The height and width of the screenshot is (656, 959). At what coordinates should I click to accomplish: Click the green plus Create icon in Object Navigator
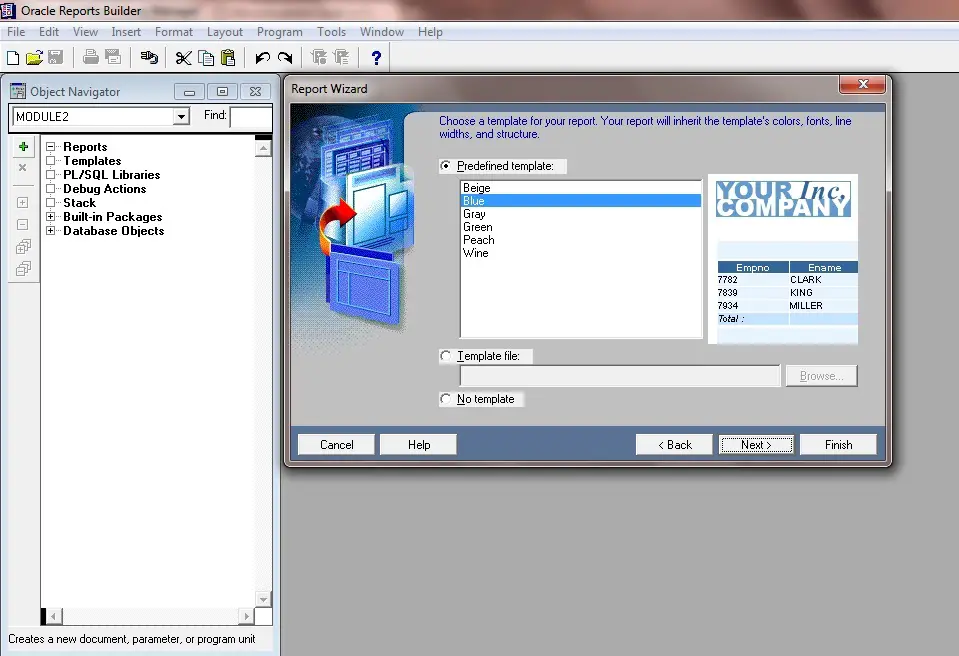click(23, 147)
